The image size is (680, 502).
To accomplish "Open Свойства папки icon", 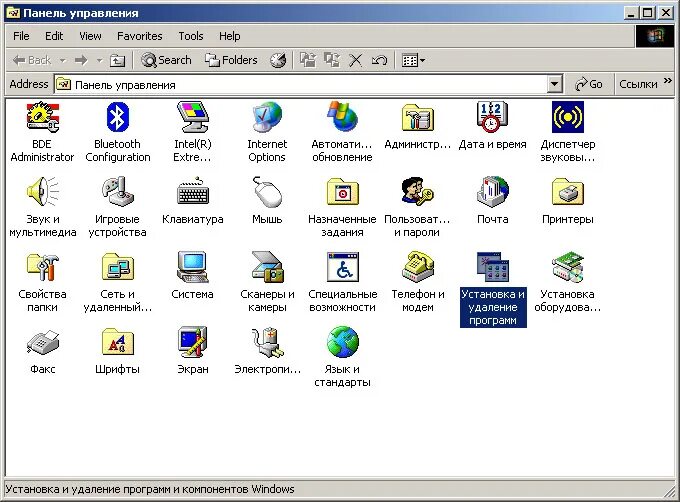I will (x=42, y=267).
